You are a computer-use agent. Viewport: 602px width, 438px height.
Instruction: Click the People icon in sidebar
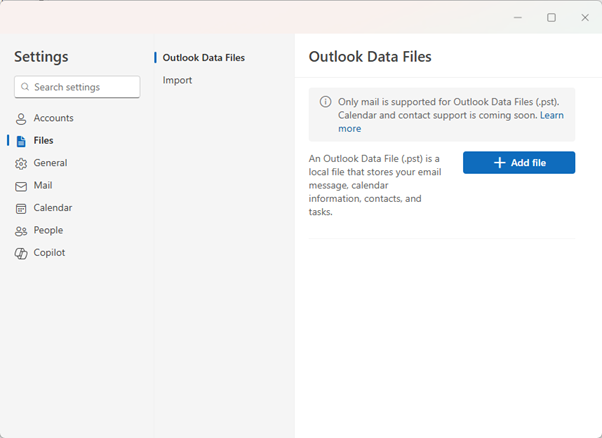(x=21, y=231)
